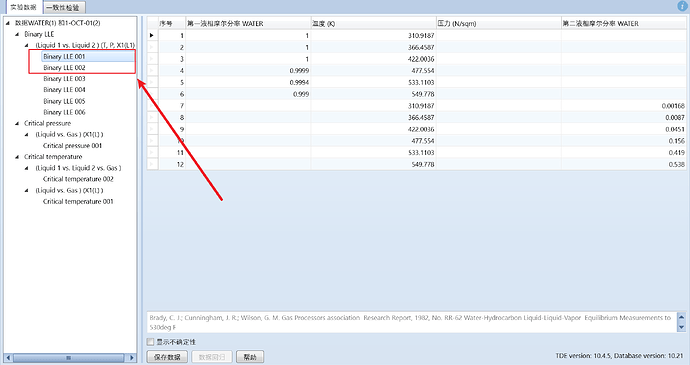
Task: Click mole fraction cell 0.999 in row 6
Action: tap(248, 94)
